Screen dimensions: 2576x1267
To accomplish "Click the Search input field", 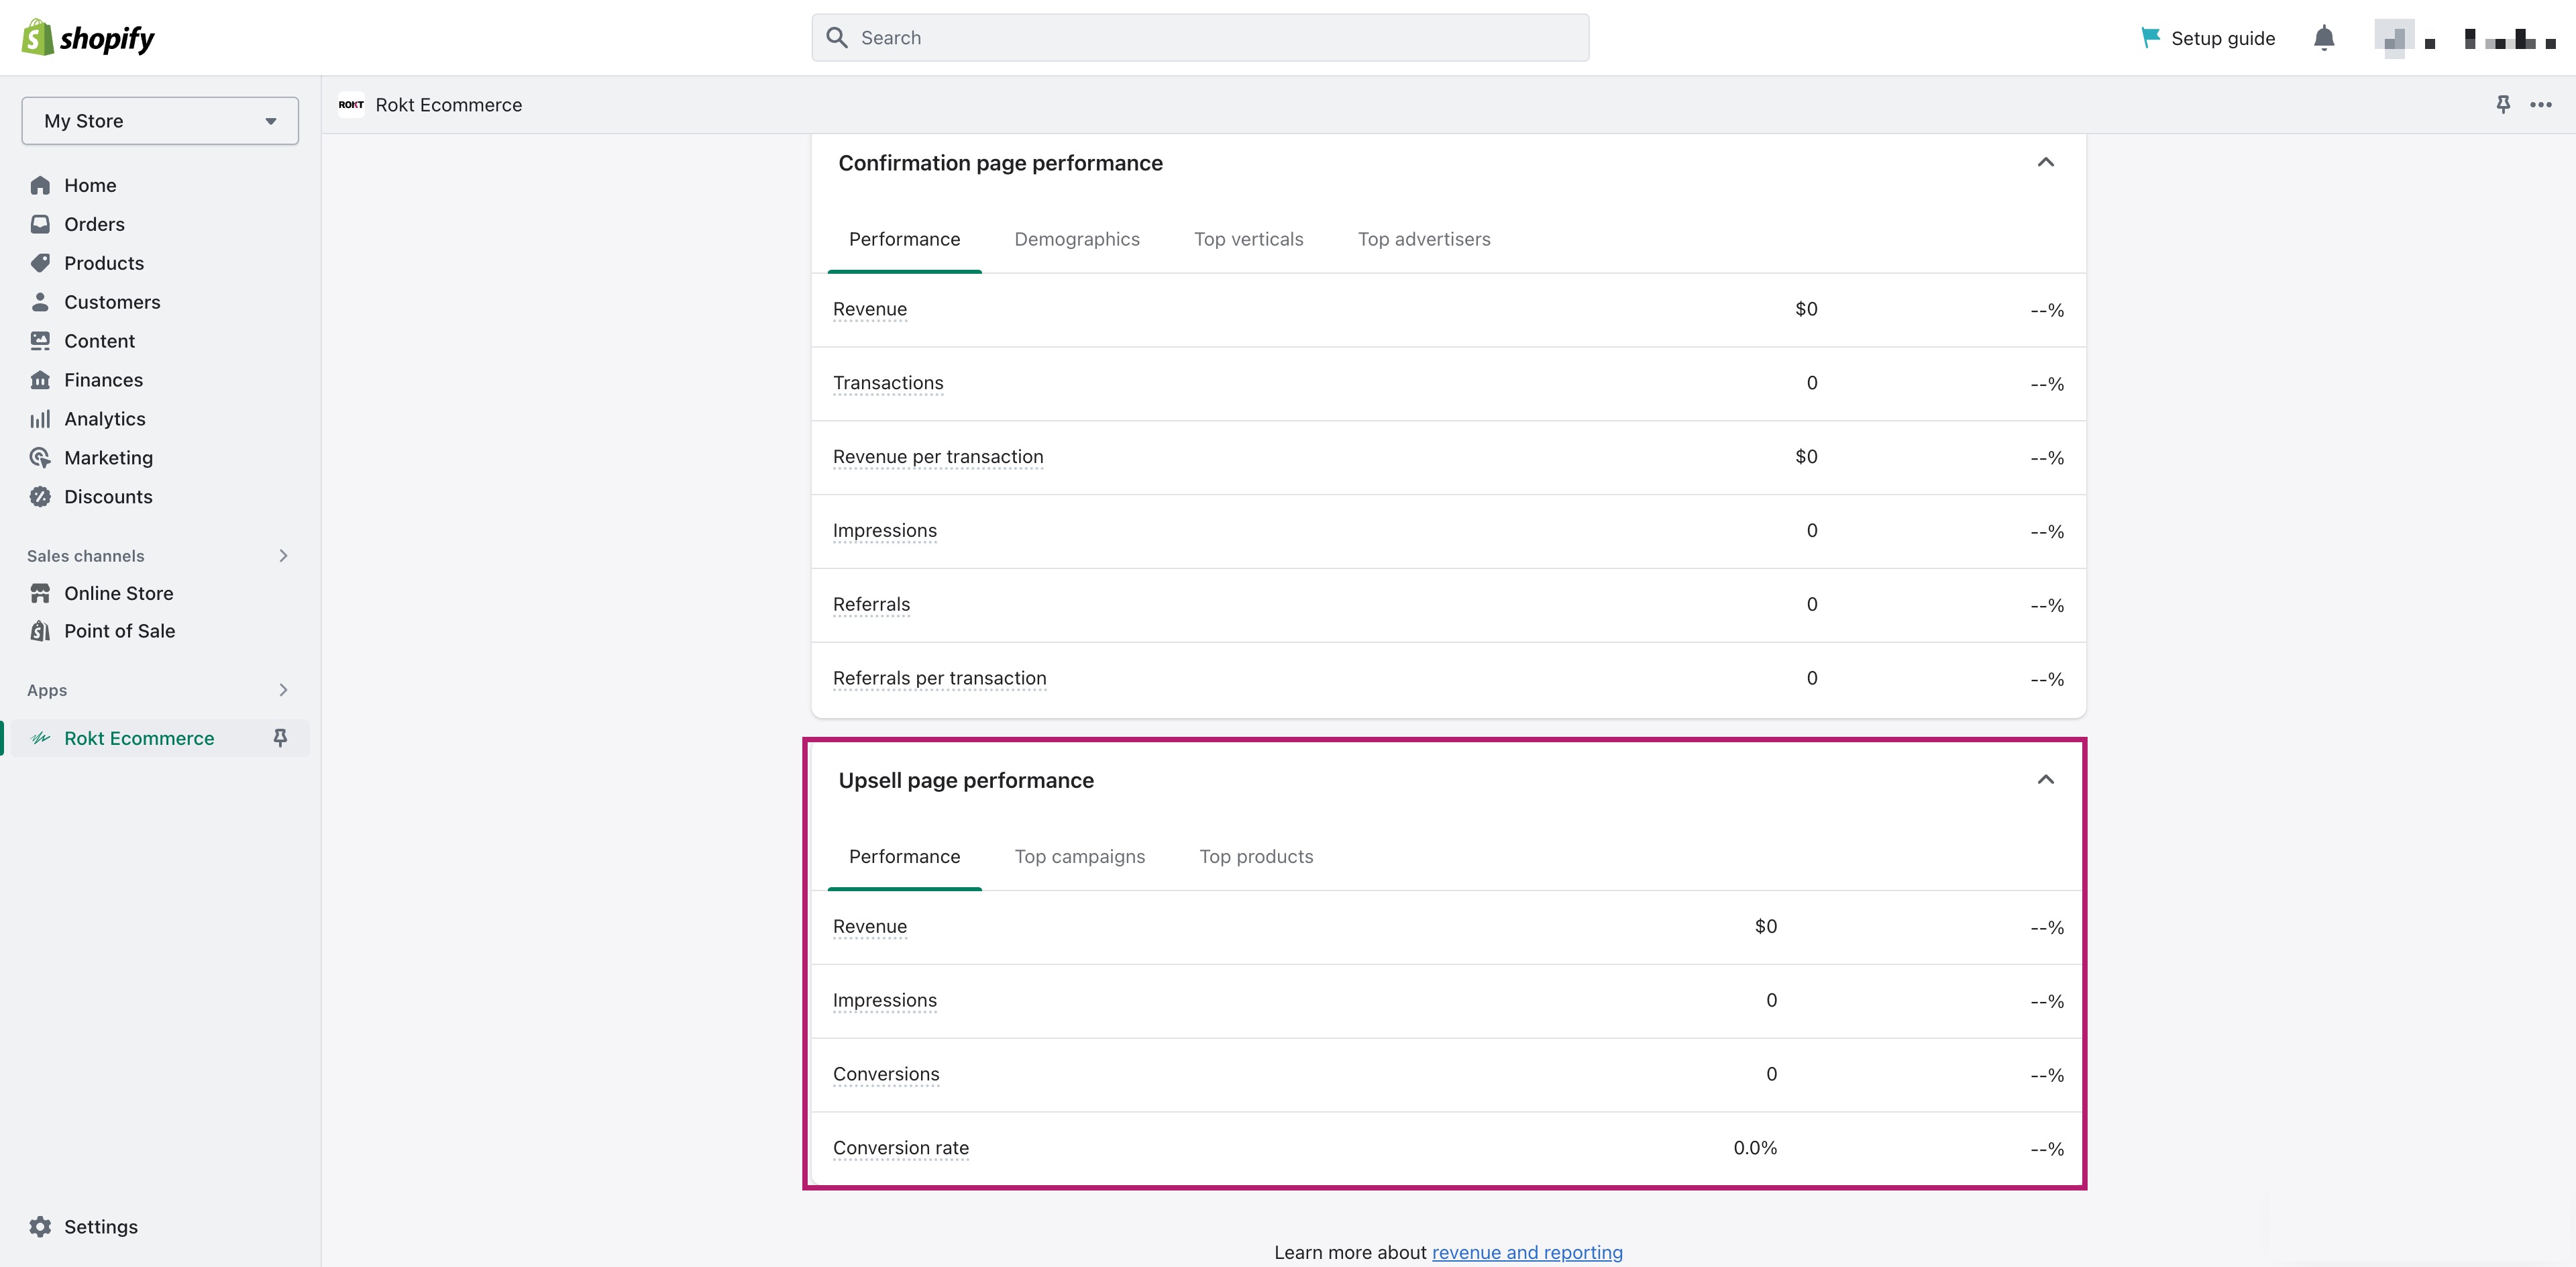I will pos(1199,36).
